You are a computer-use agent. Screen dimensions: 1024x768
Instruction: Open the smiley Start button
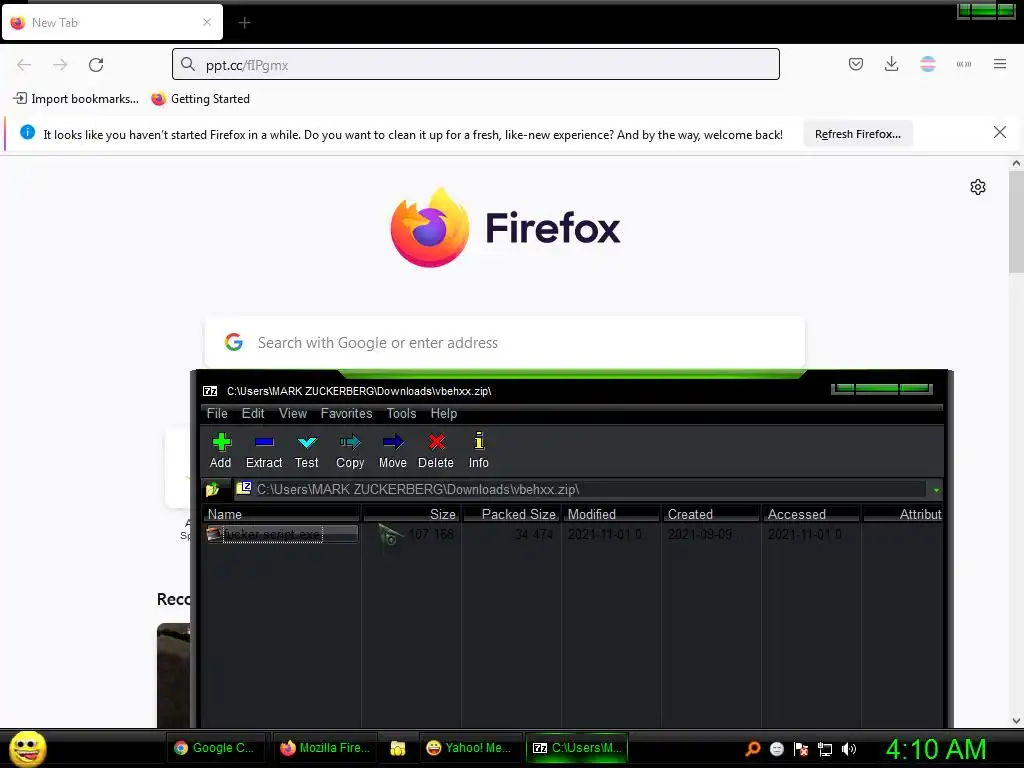tap(27, 748)
